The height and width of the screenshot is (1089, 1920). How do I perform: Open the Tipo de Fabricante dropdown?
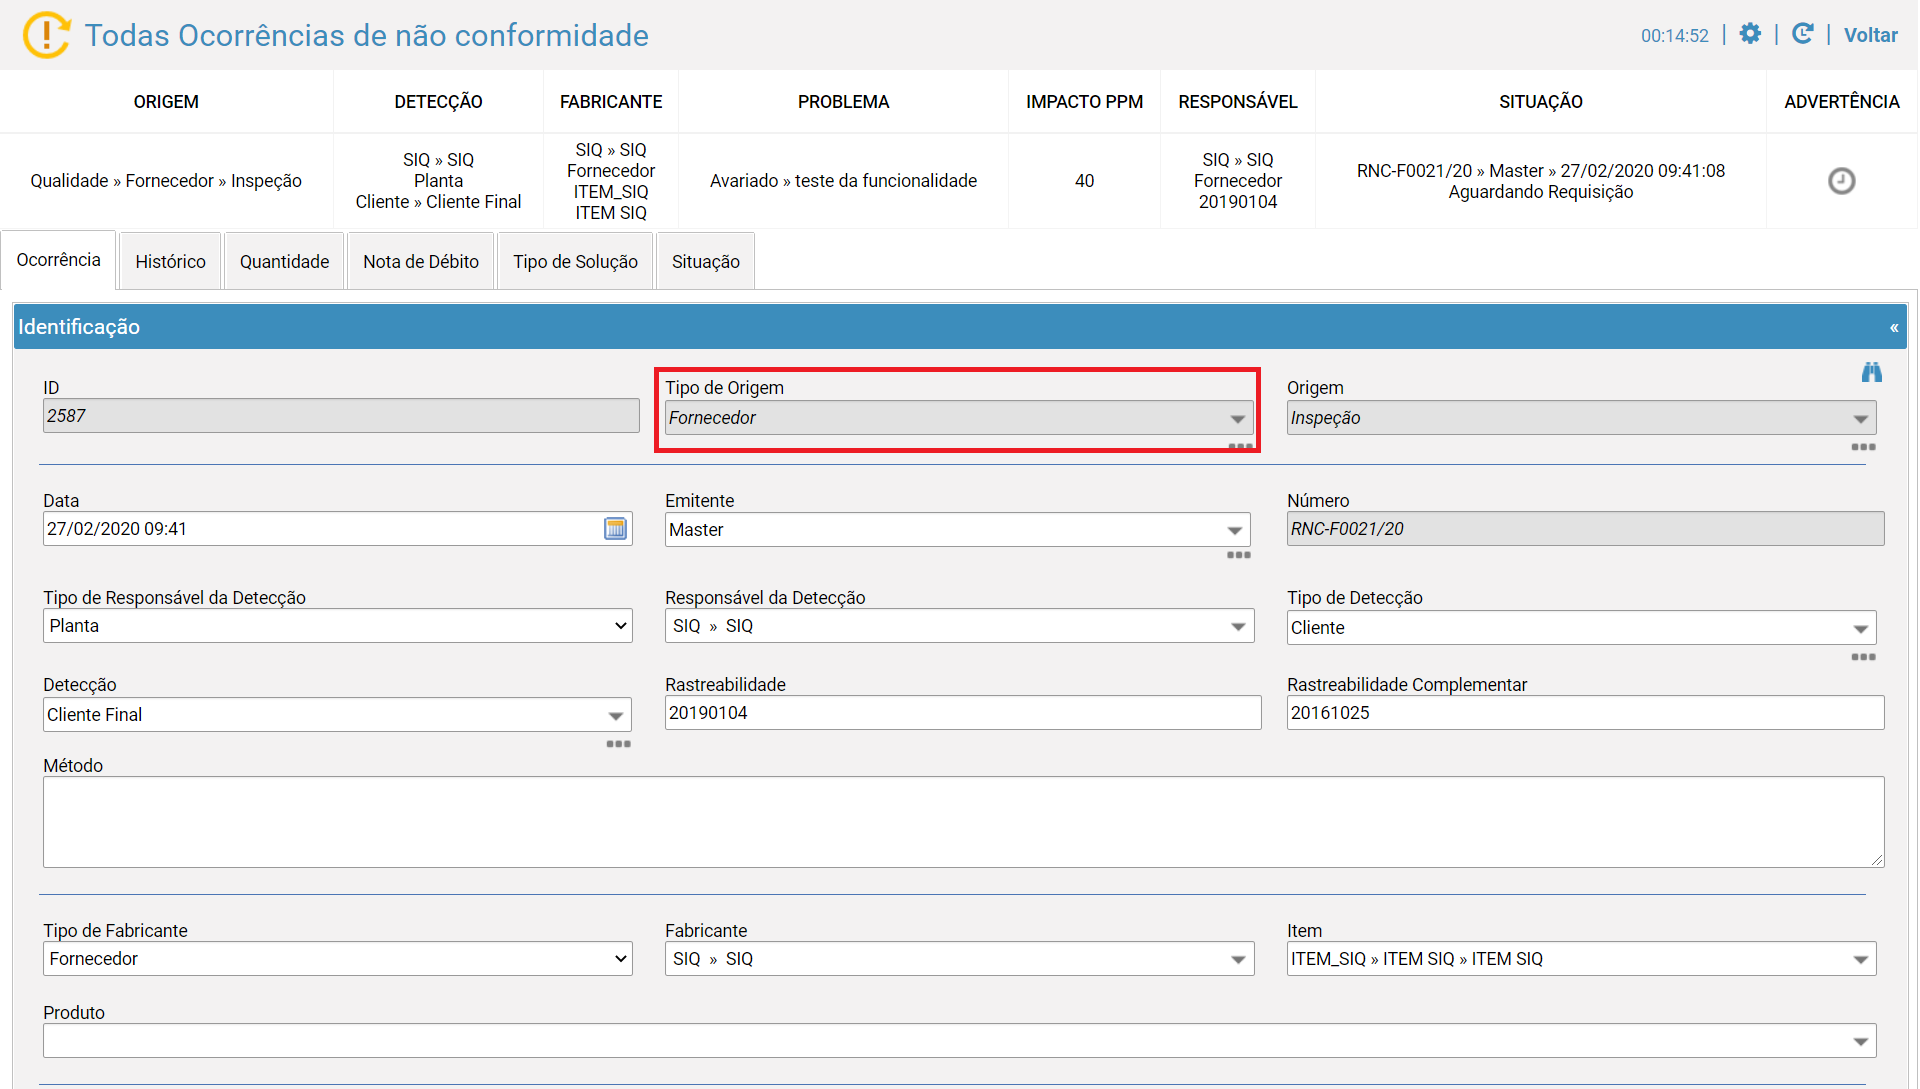pos(338,959)
